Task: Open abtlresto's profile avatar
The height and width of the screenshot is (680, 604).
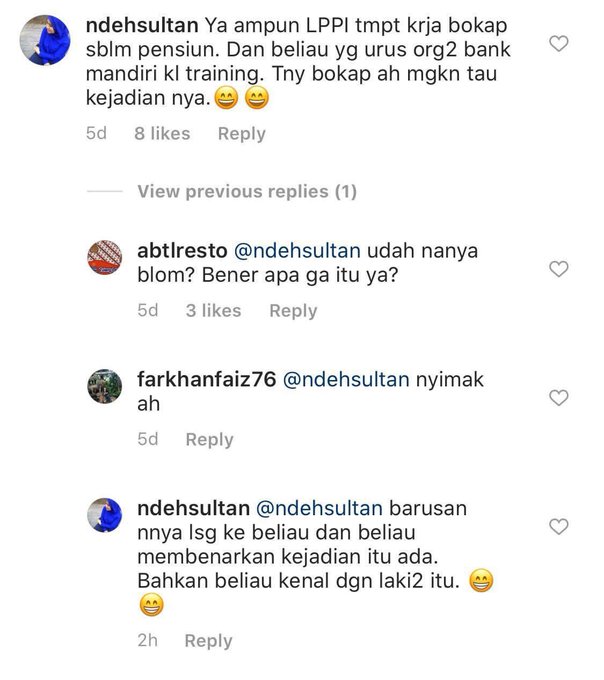Action: [104, 257]
